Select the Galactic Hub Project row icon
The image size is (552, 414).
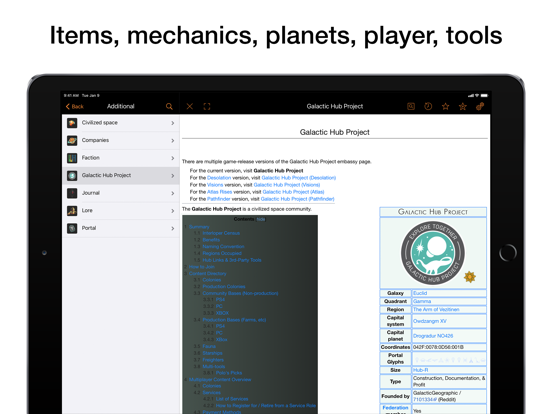pos(72,176)
